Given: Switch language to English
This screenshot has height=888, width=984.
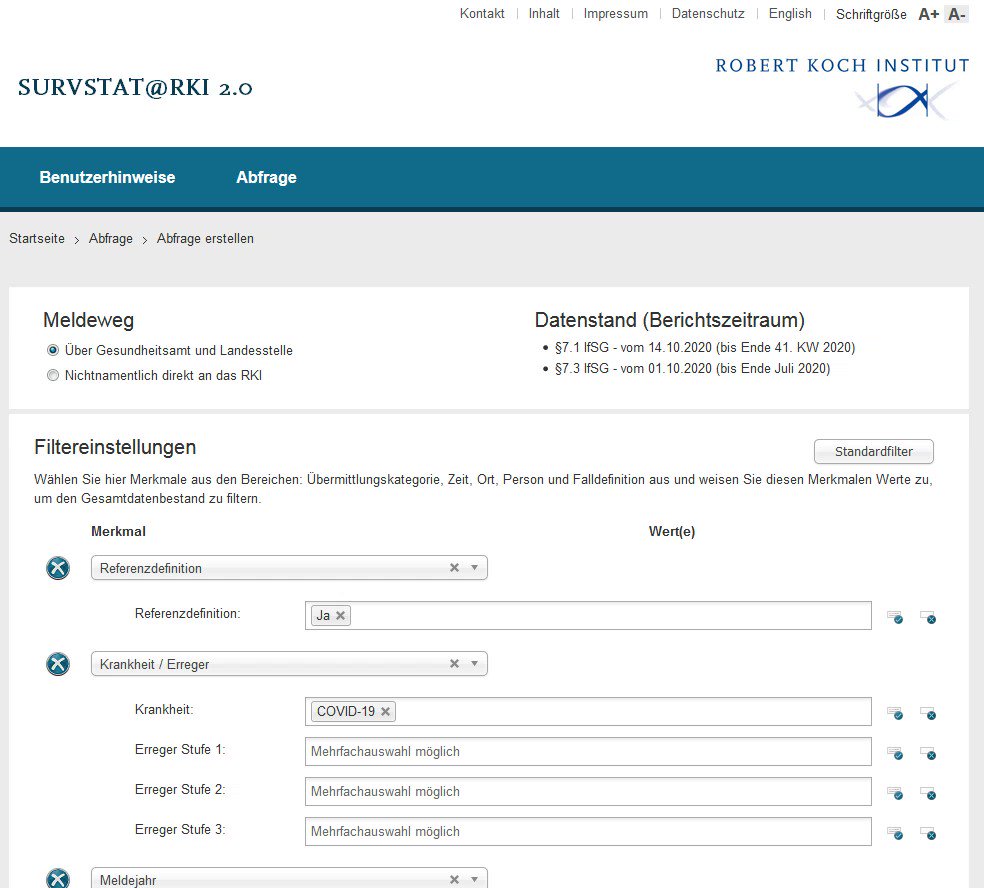Looking at the screenshot, I should [x=790, y=14].
